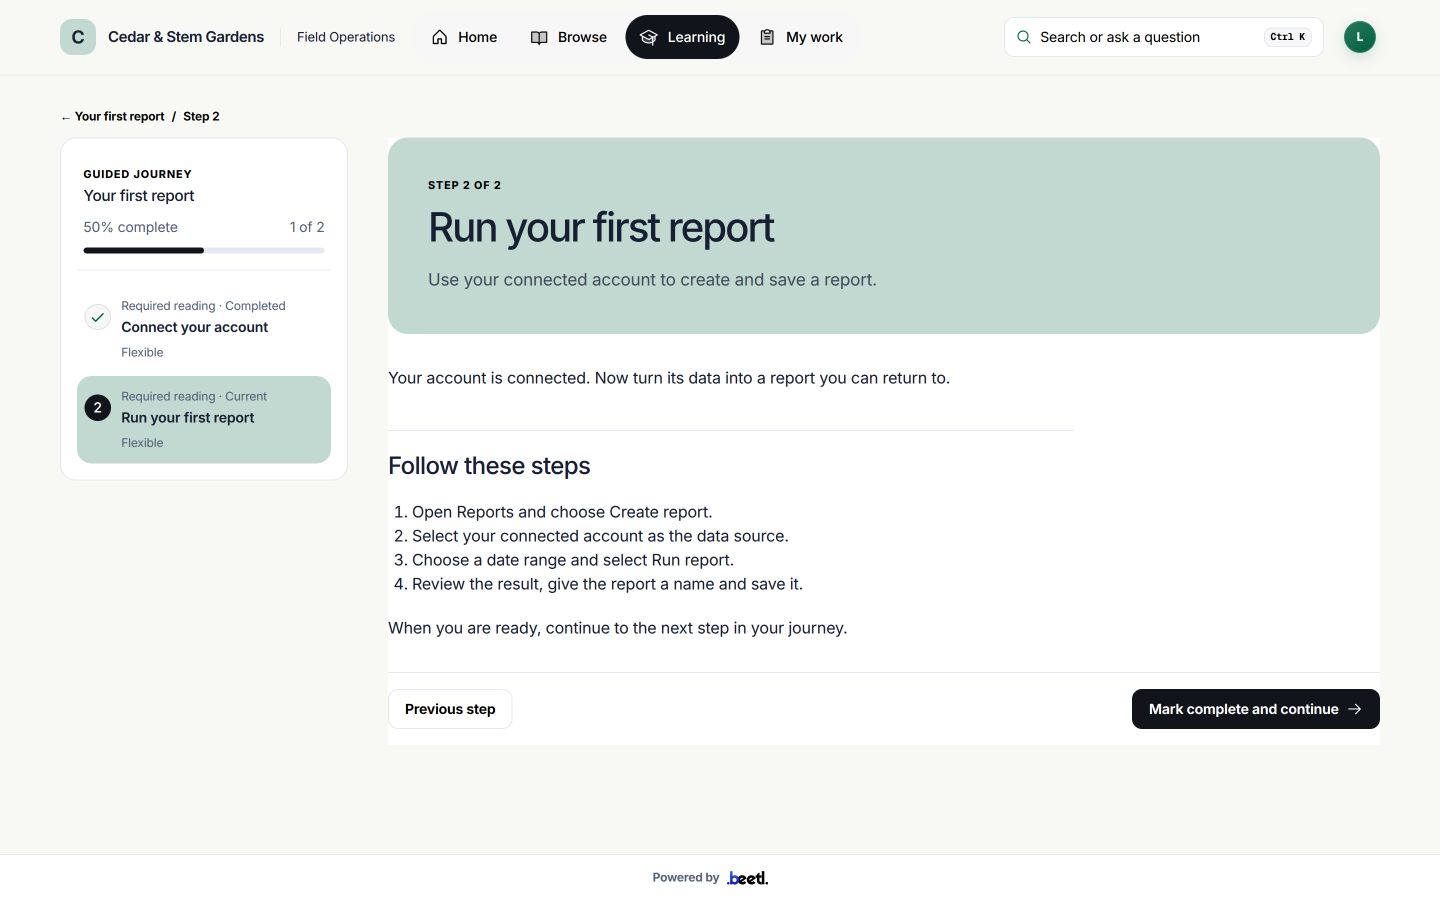The width and height of the screenshot is (1440, 900).
Task: Click the 50% complete text
Action: pyautogui.click(x=130, y=227)
